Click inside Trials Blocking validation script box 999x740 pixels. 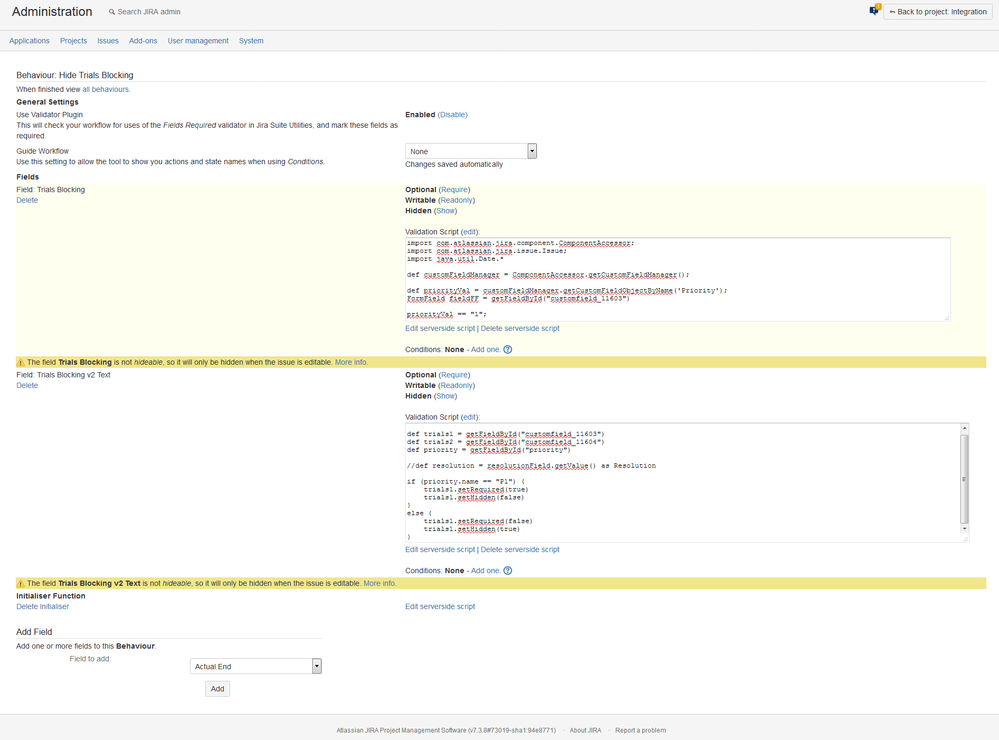pos(678,279)
